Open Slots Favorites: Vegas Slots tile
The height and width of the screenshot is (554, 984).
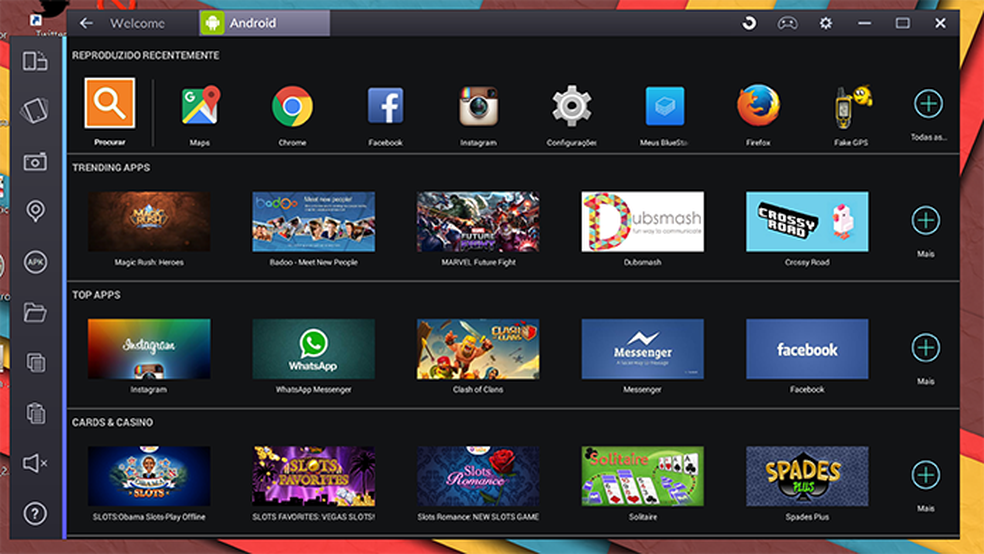314,476
